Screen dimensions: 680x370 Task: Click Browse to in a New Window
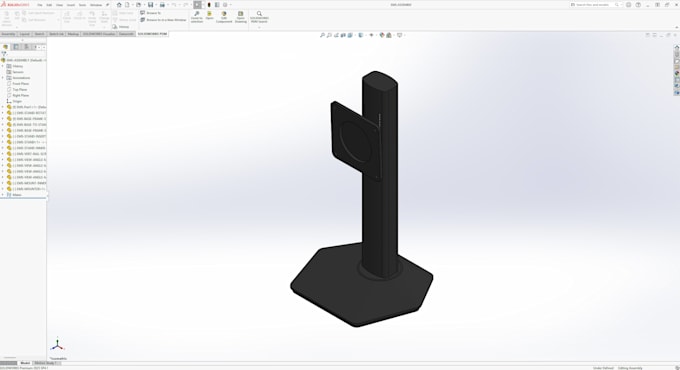163,20
